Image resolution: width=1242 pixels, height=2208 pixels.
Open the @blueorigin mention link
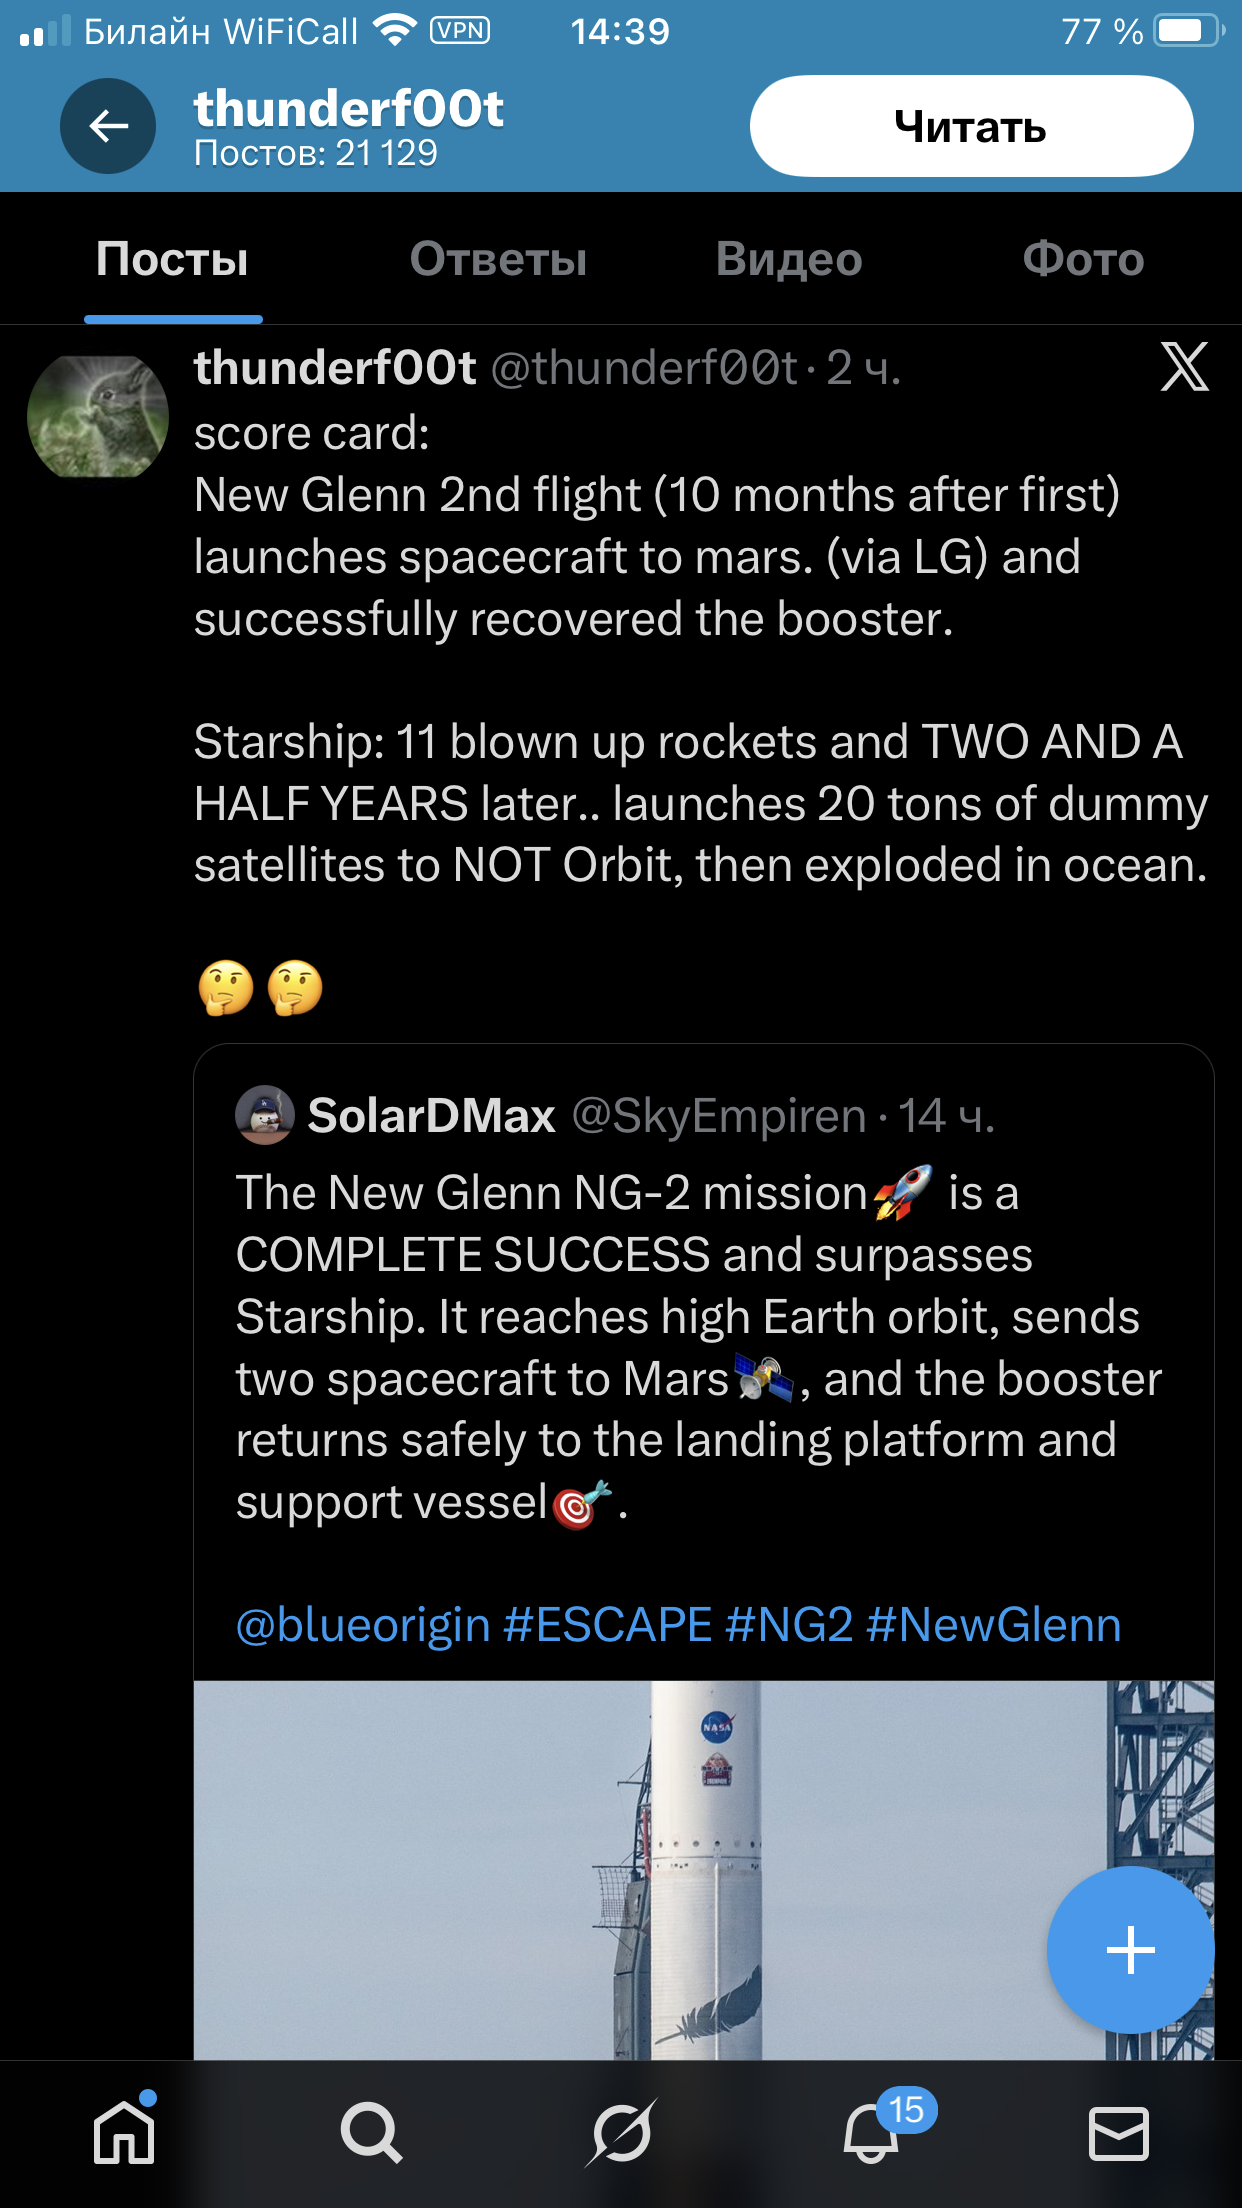point(363,1625)
